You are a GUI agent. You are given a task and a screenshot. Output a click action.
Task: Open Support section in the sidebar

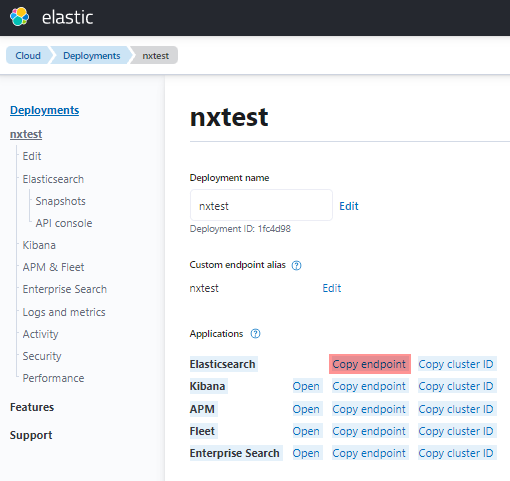pyautogui.click(x=31, y=435)
